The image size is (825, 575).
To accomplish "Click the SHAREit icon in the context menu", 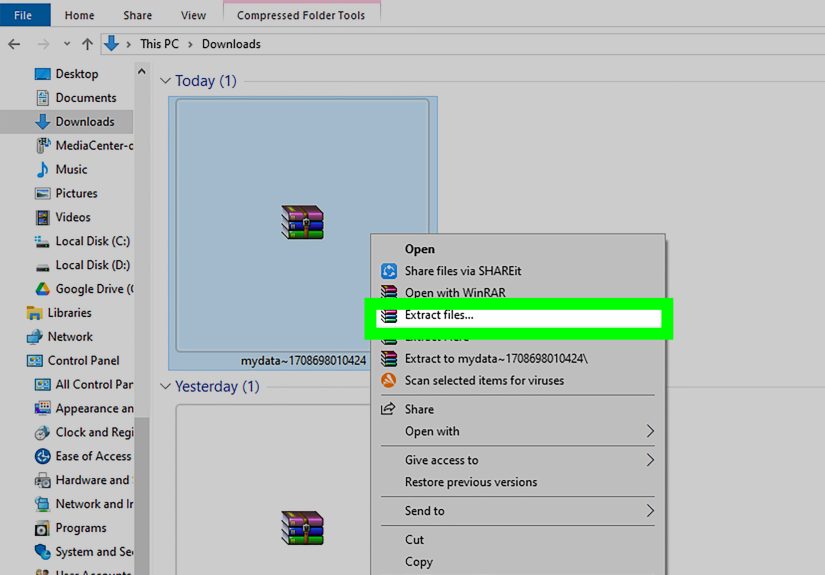I will pos(389,271).
